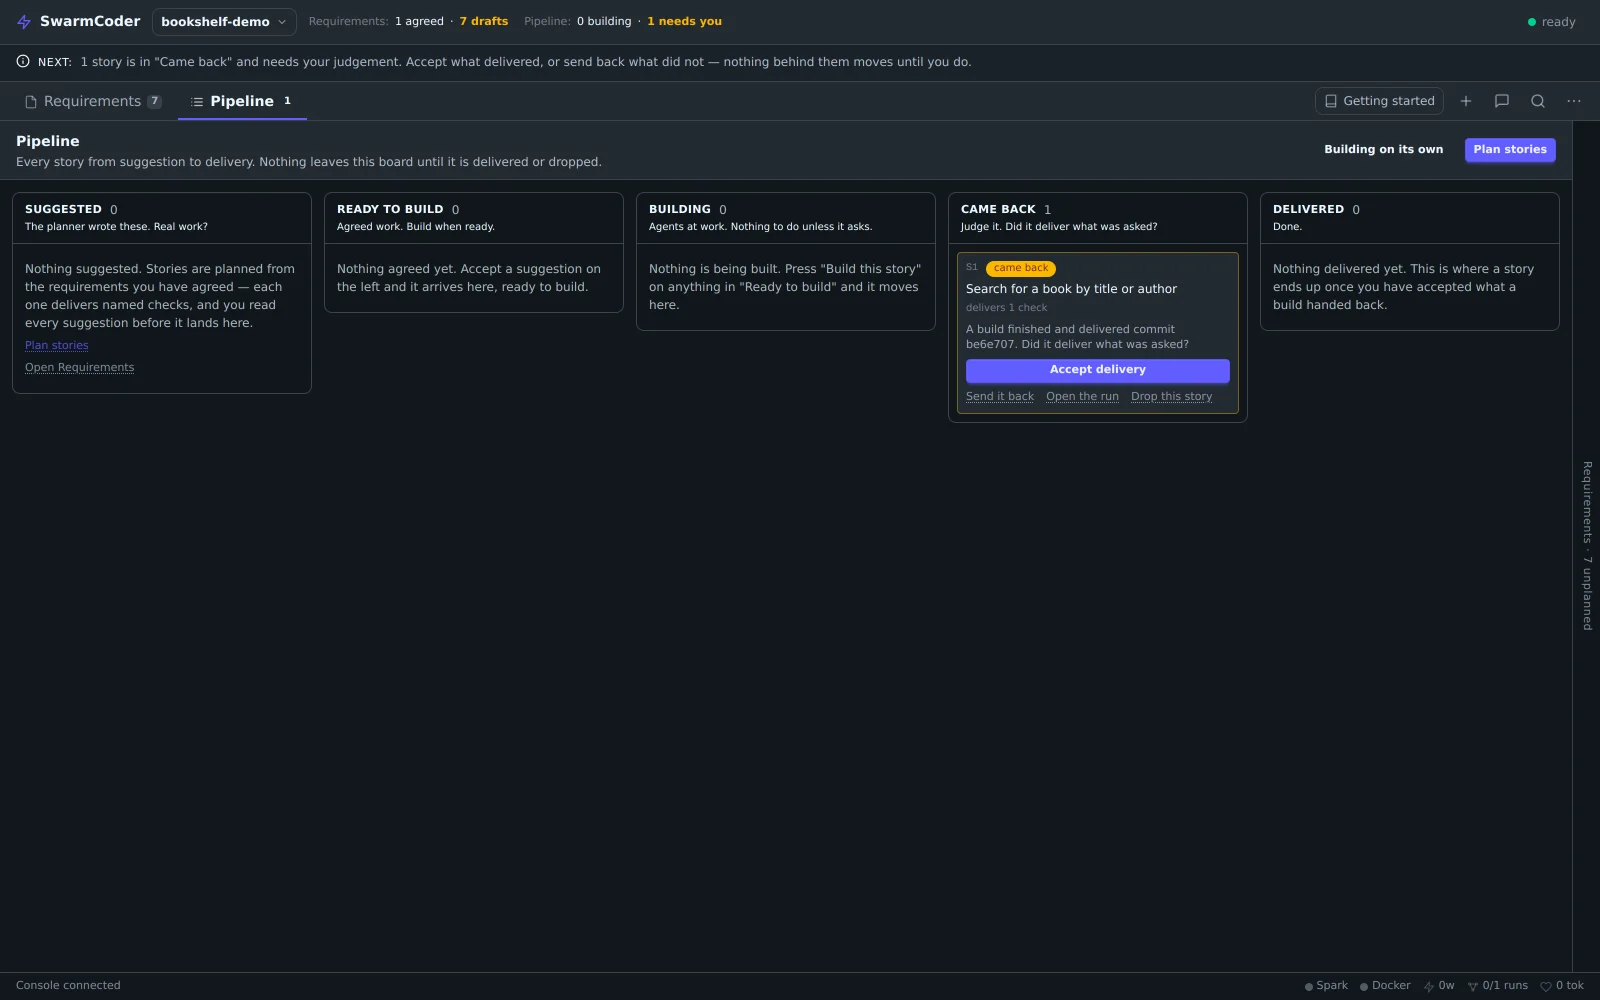This screenshot has width=1600, height=1000.
Task: Open the Getting started guide
Action: (x=1379, y=101)
